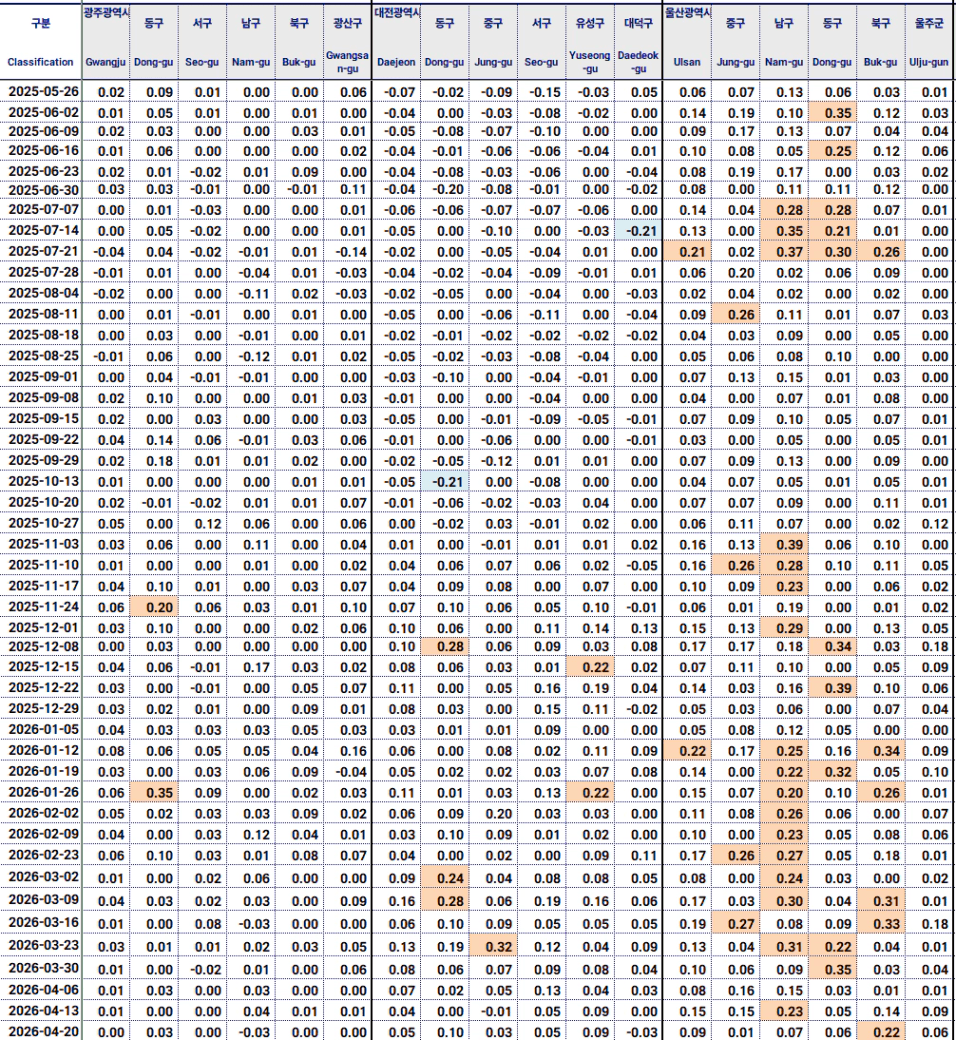The width and height of the screenshot is (956, 1040).
Task: Select the 2025-09-29 date cell
Action: coord(43,460)
